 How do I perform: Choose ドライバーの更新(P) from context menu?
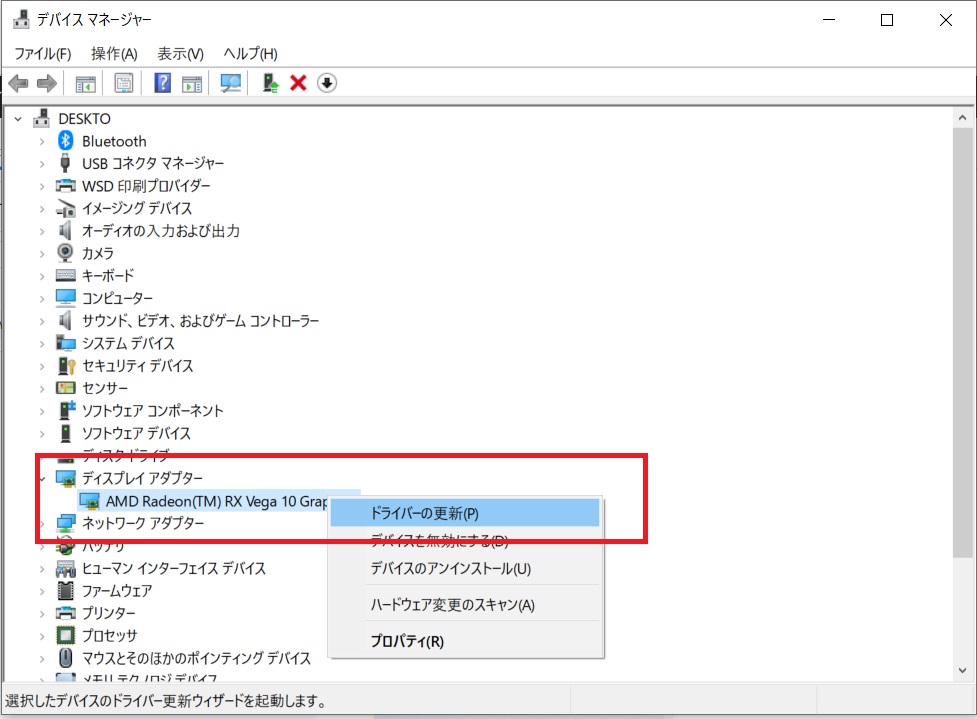(465, 513)
